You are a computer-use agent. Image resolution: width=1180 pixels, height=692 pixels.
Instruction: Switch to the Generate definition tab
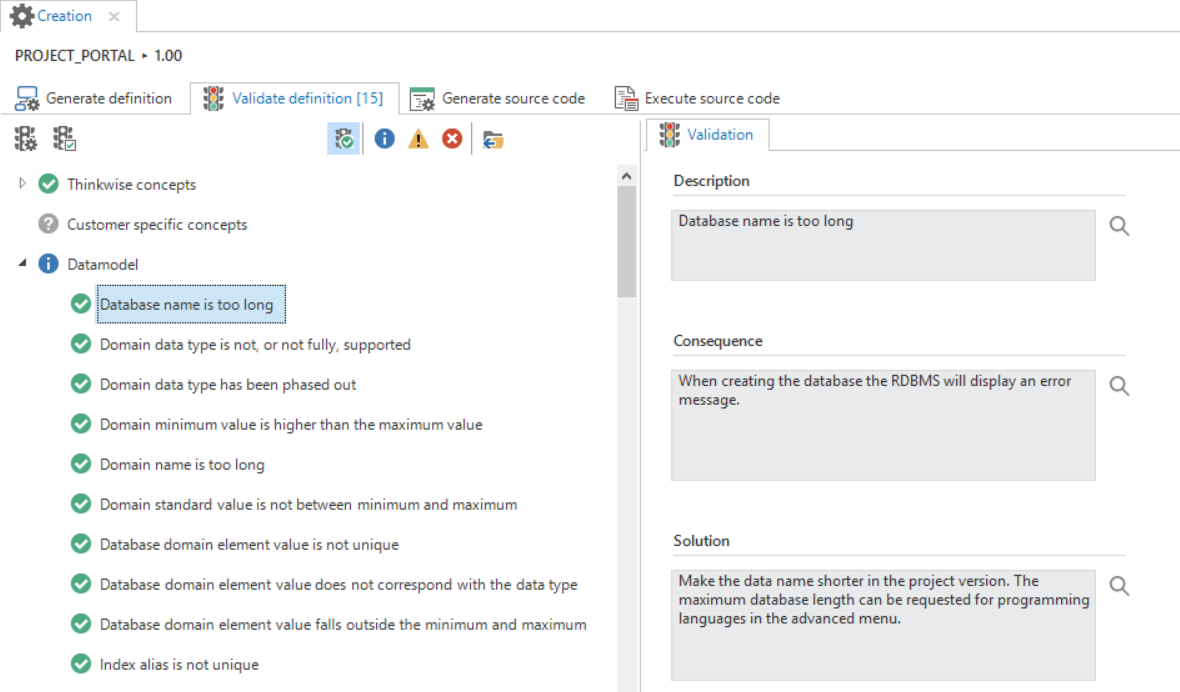(x=95, y=98)
